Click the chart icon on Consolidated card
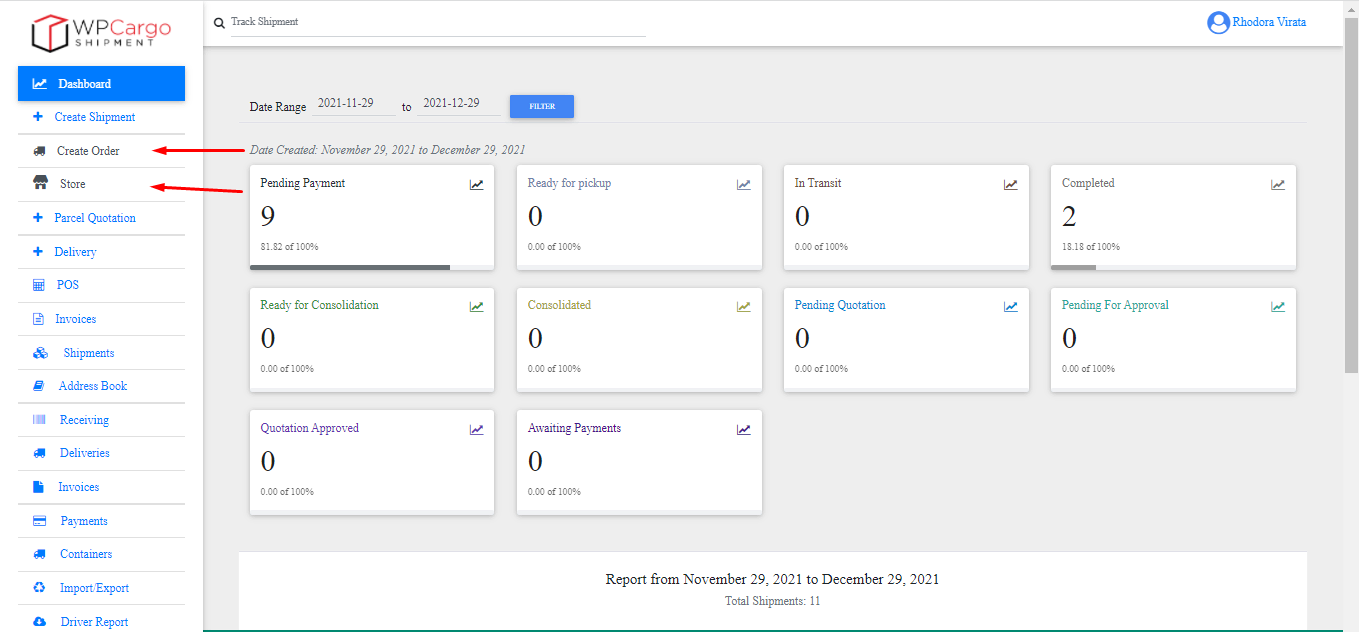Viewport: 1359px width, 632px height. pos(744,307)
